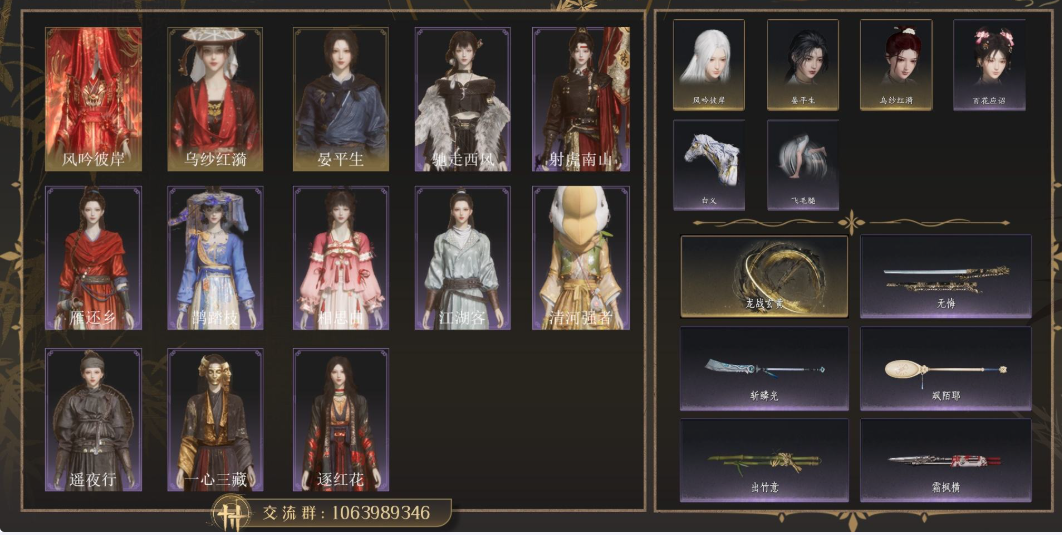The width and height of the screenshot is (1062, 535).
Task: Select the 射虎南山 outfit card
Action: pos(581,99)
